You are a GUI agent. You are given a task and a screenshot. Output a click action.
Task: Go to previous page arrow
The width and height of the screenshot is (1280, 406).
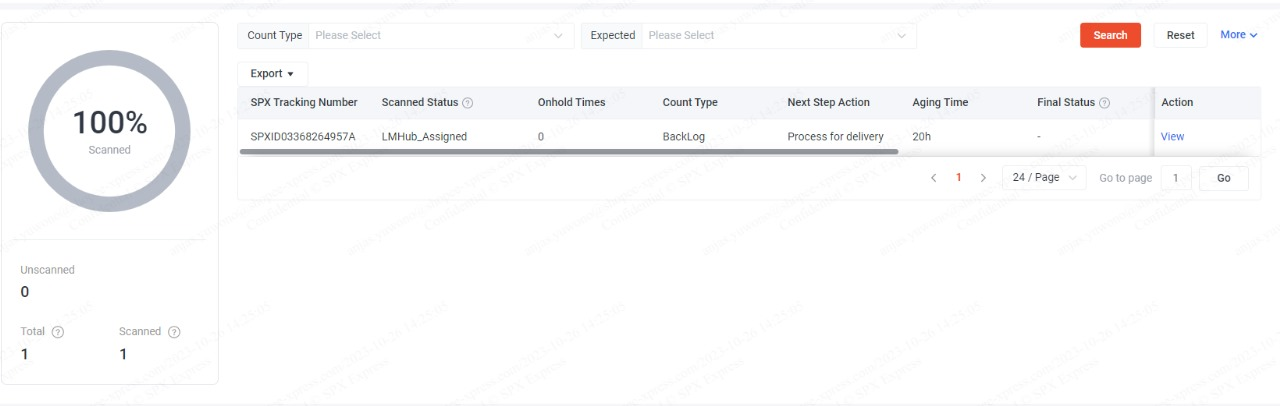pos(933,178)
